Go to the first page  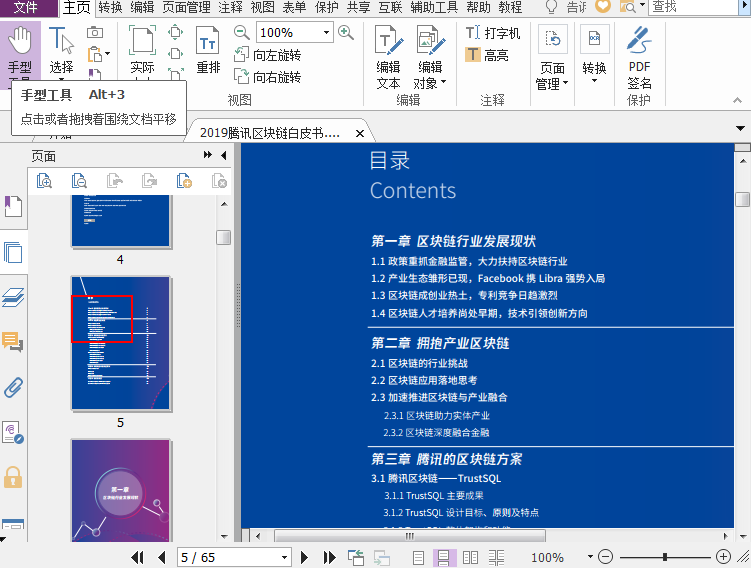(137, 557)
